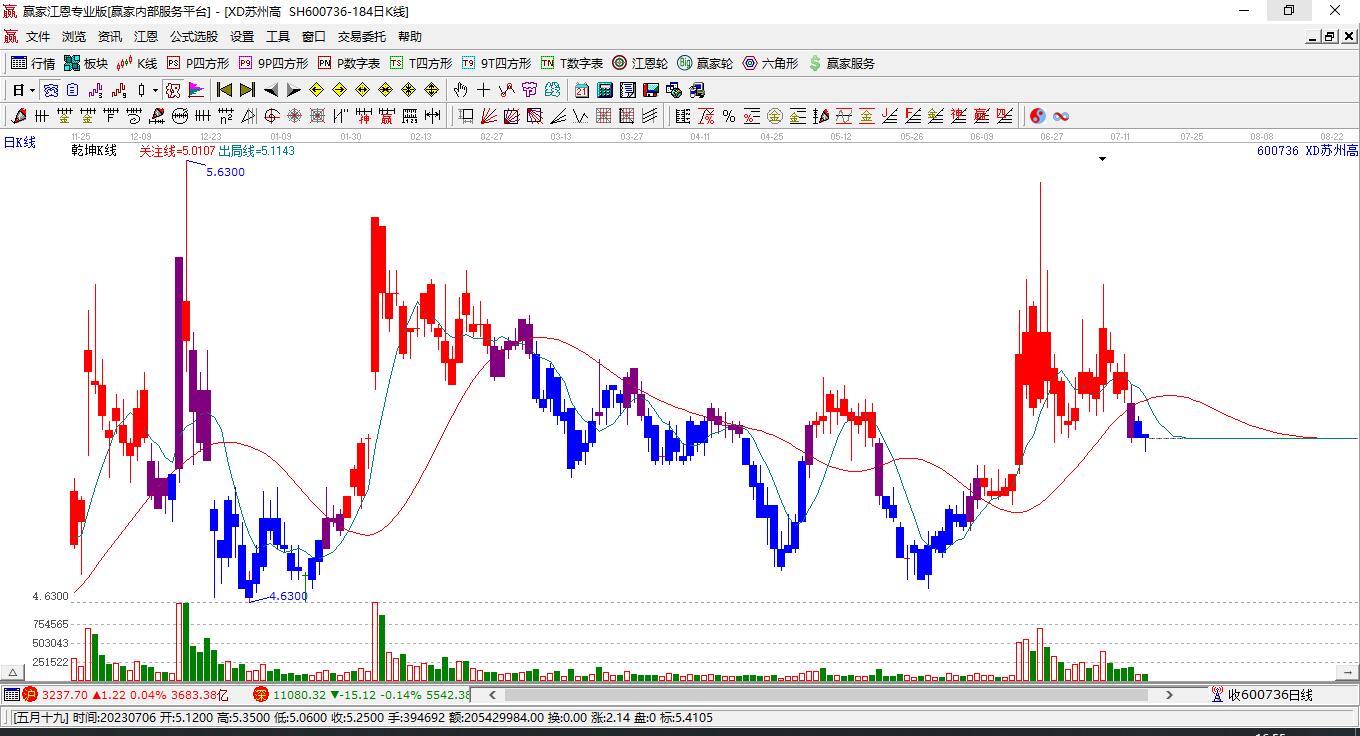Click the percent sign tool icon
The height and width of the screenshot is (736, 1360).
pos(729,116)
